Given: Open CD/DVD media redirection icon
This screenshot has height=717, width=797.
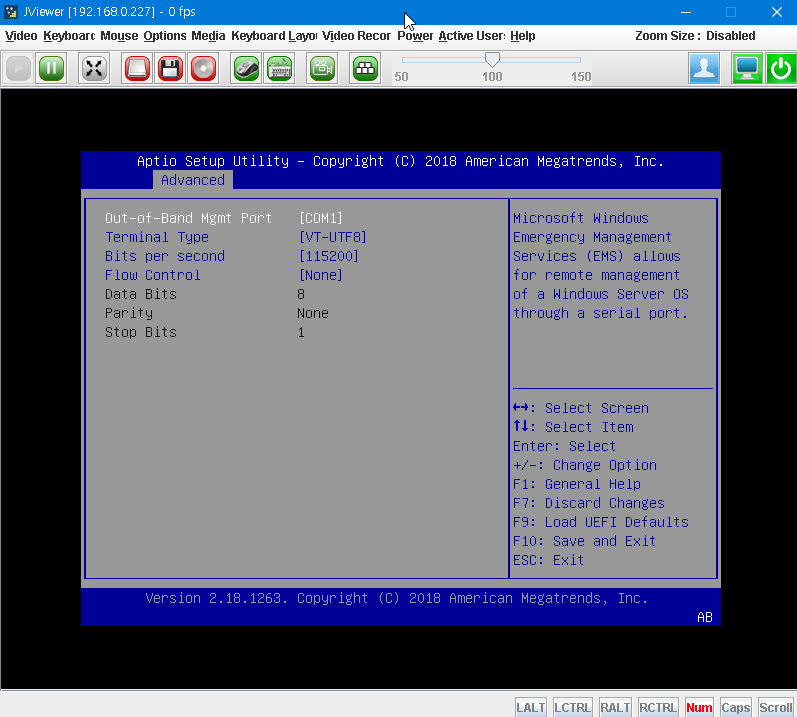Looking at the screenshot, I should click(203, 68).
